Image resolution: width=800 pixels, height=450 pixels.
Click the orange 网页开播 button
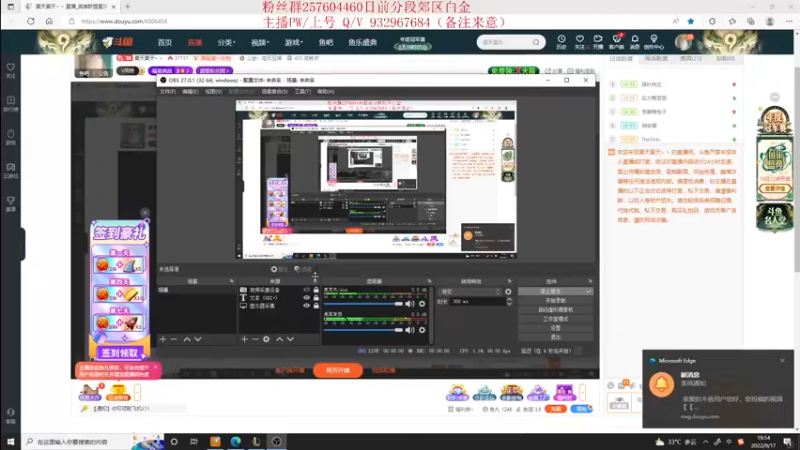[338, 370]
